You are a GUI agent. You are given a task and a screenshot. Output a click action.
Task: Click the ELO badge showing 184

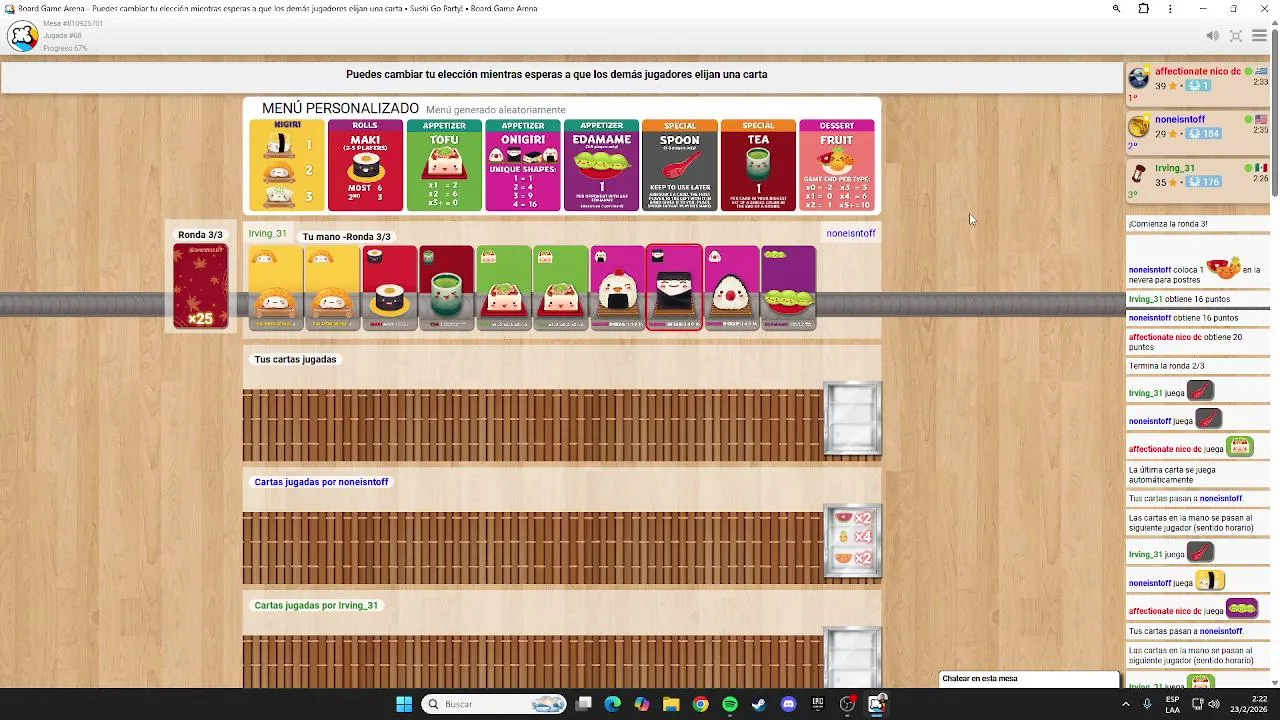[1204, 134]
